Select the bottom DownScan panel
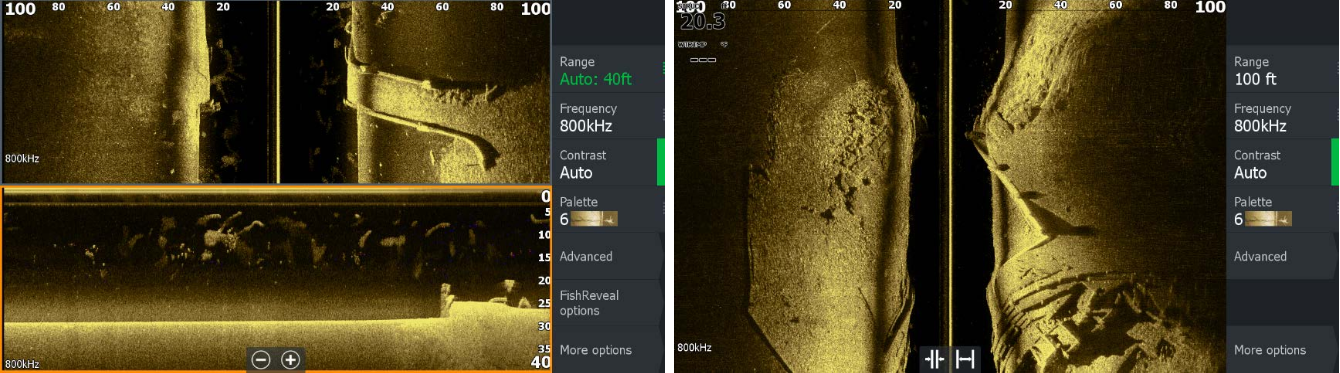 coord(276,279)
